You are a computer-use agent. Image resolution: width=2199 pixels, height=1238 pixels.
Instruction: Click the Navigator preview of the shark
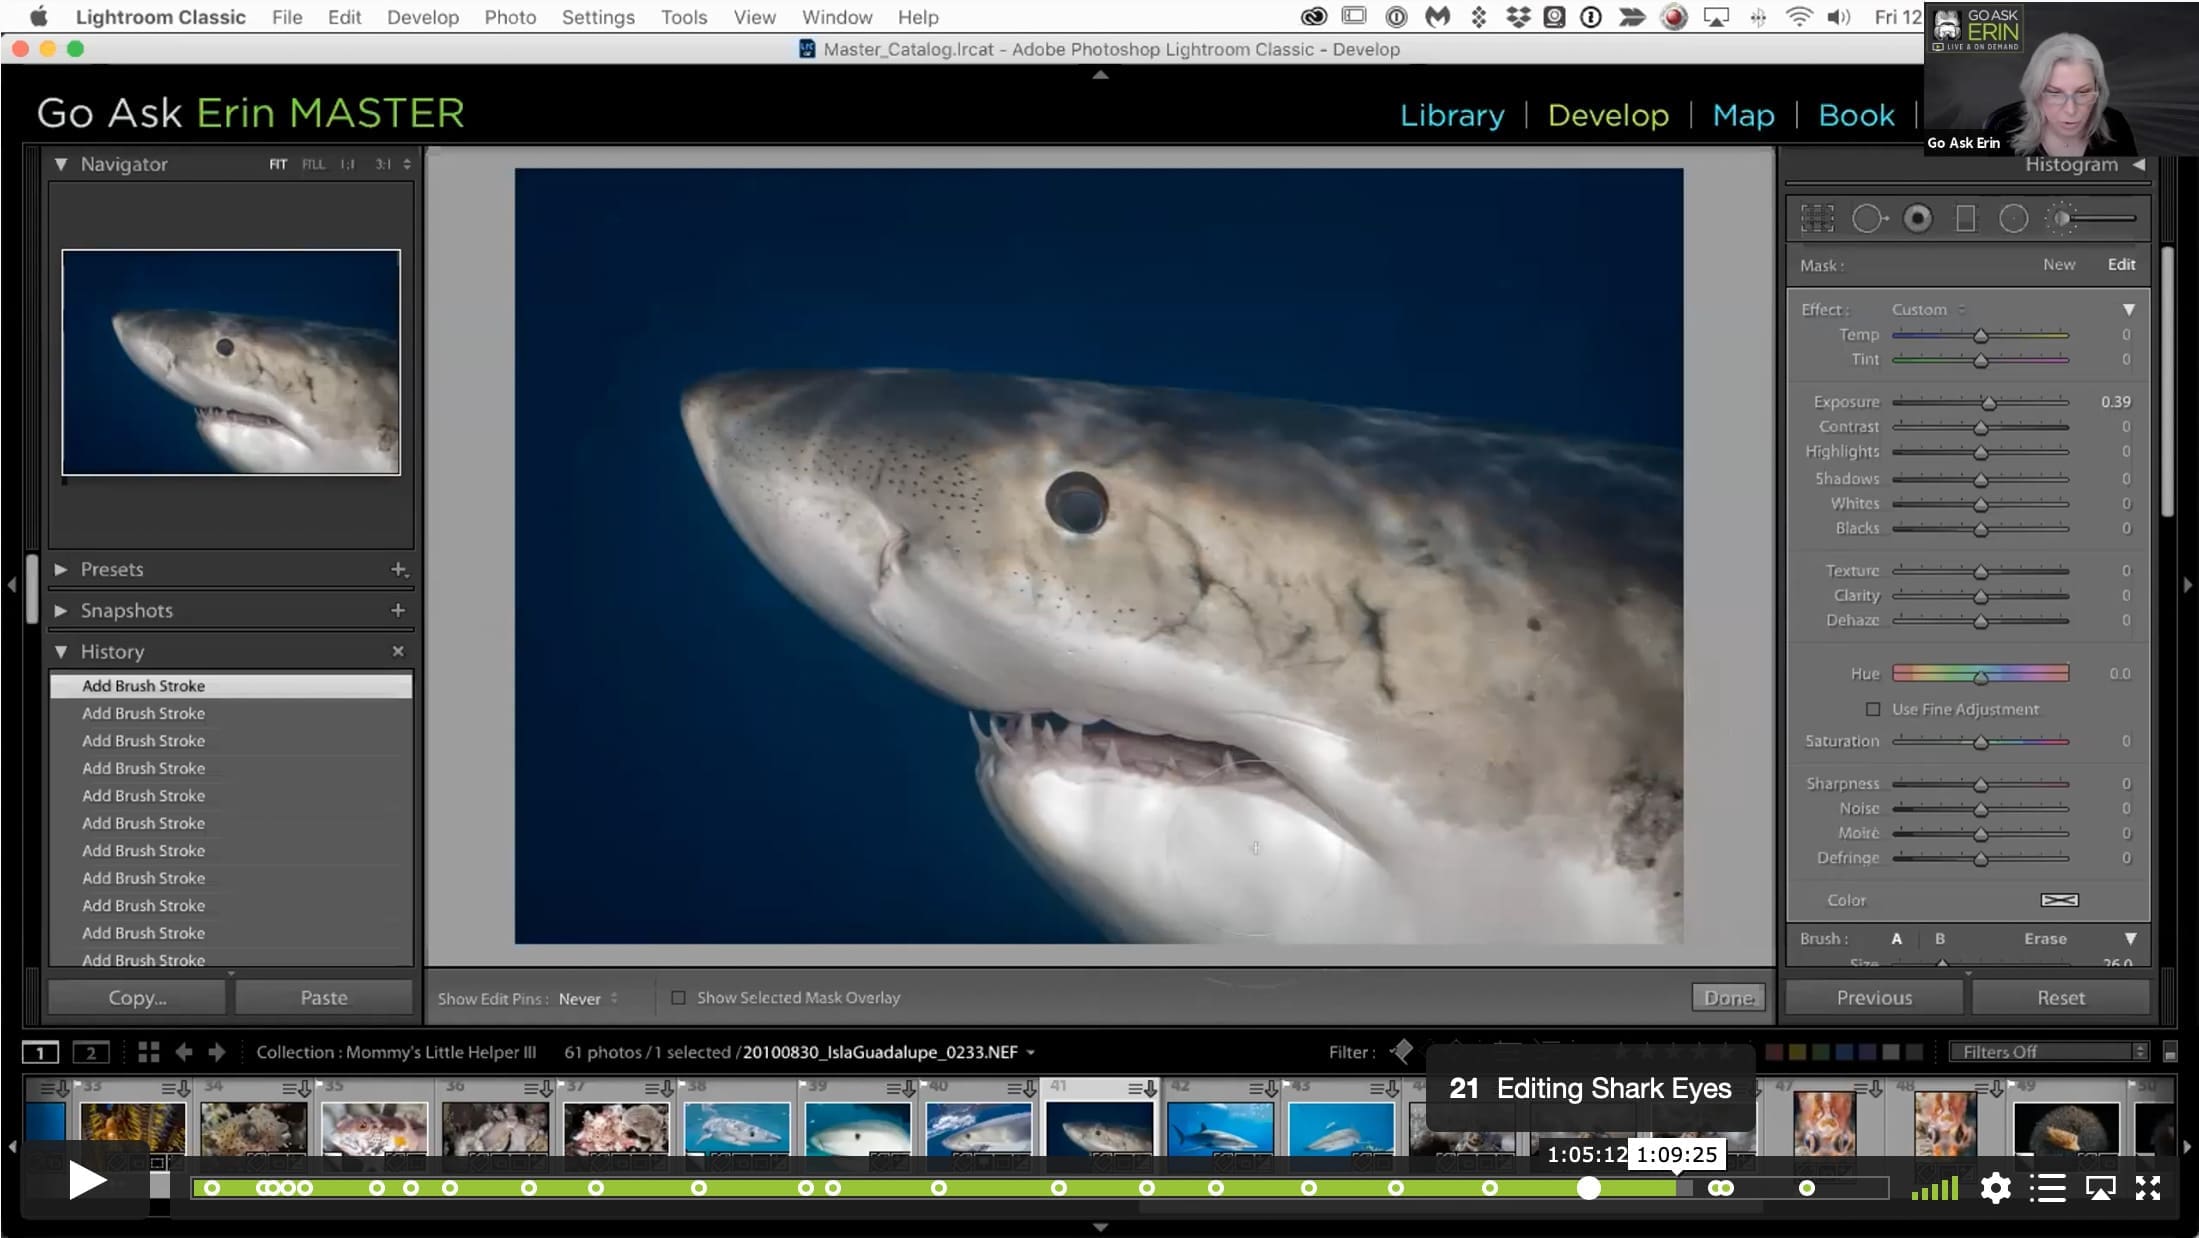tap(231, 362)
